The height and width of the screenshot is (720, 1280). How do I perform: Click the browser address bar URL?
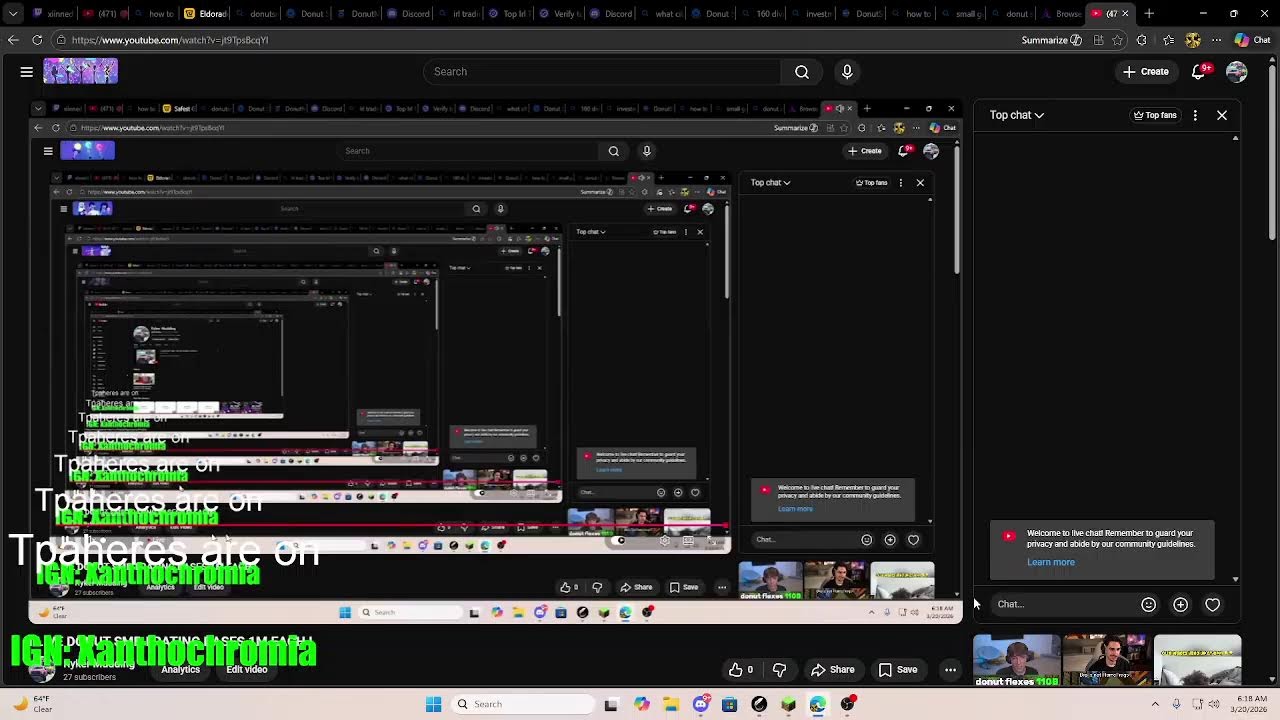pos(170,40)
